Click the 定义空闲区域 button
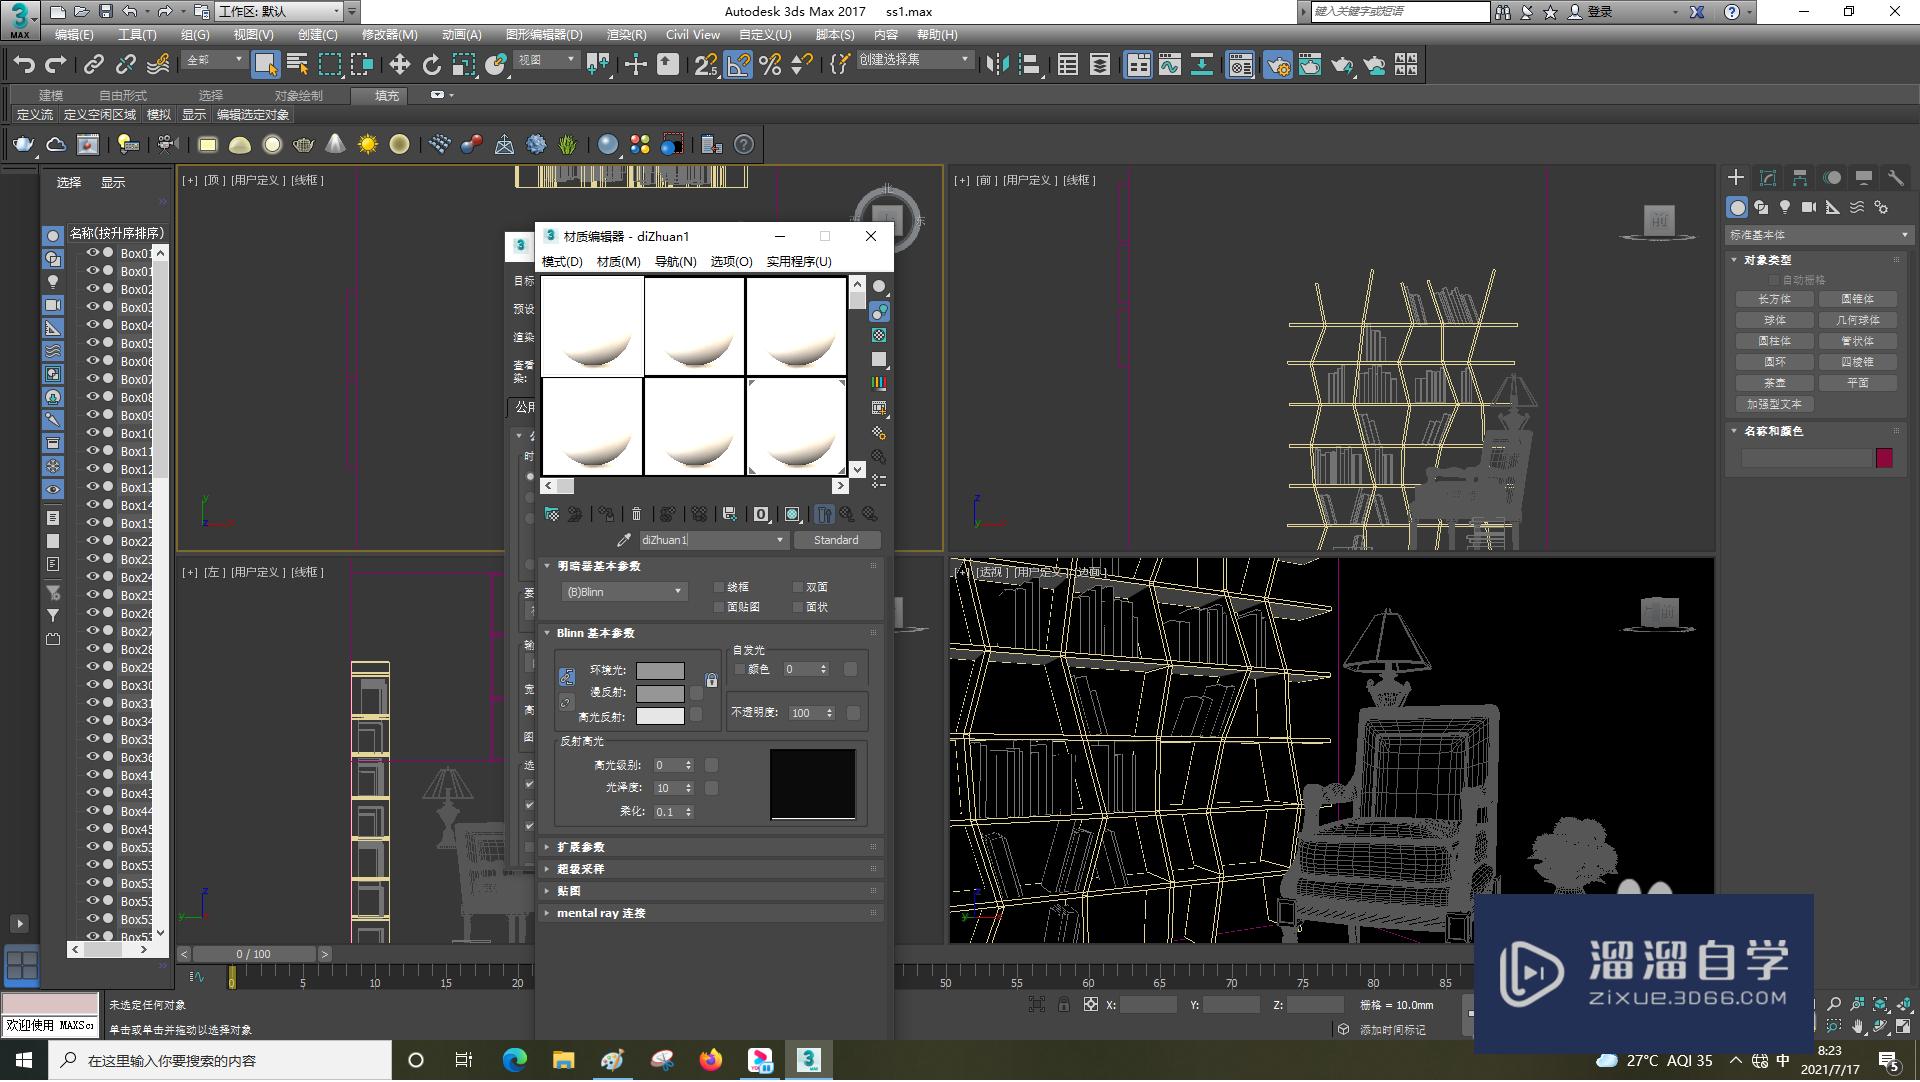The height and width of the screenshot is (1082, 1920). [100, 115]
